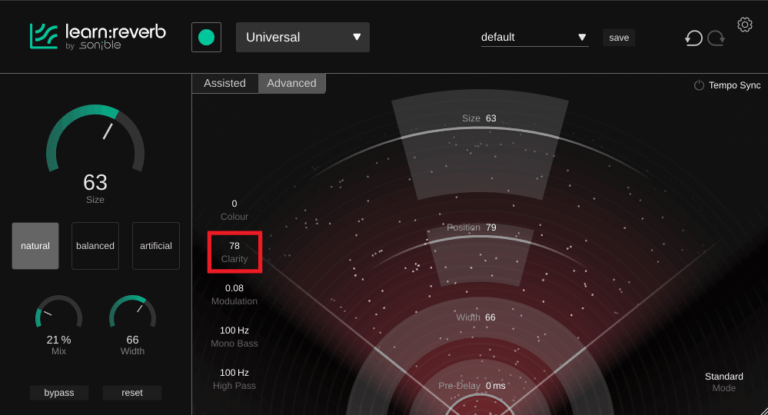Click the undo arrow icon
The image size is (768, 415).
point(693,38)
